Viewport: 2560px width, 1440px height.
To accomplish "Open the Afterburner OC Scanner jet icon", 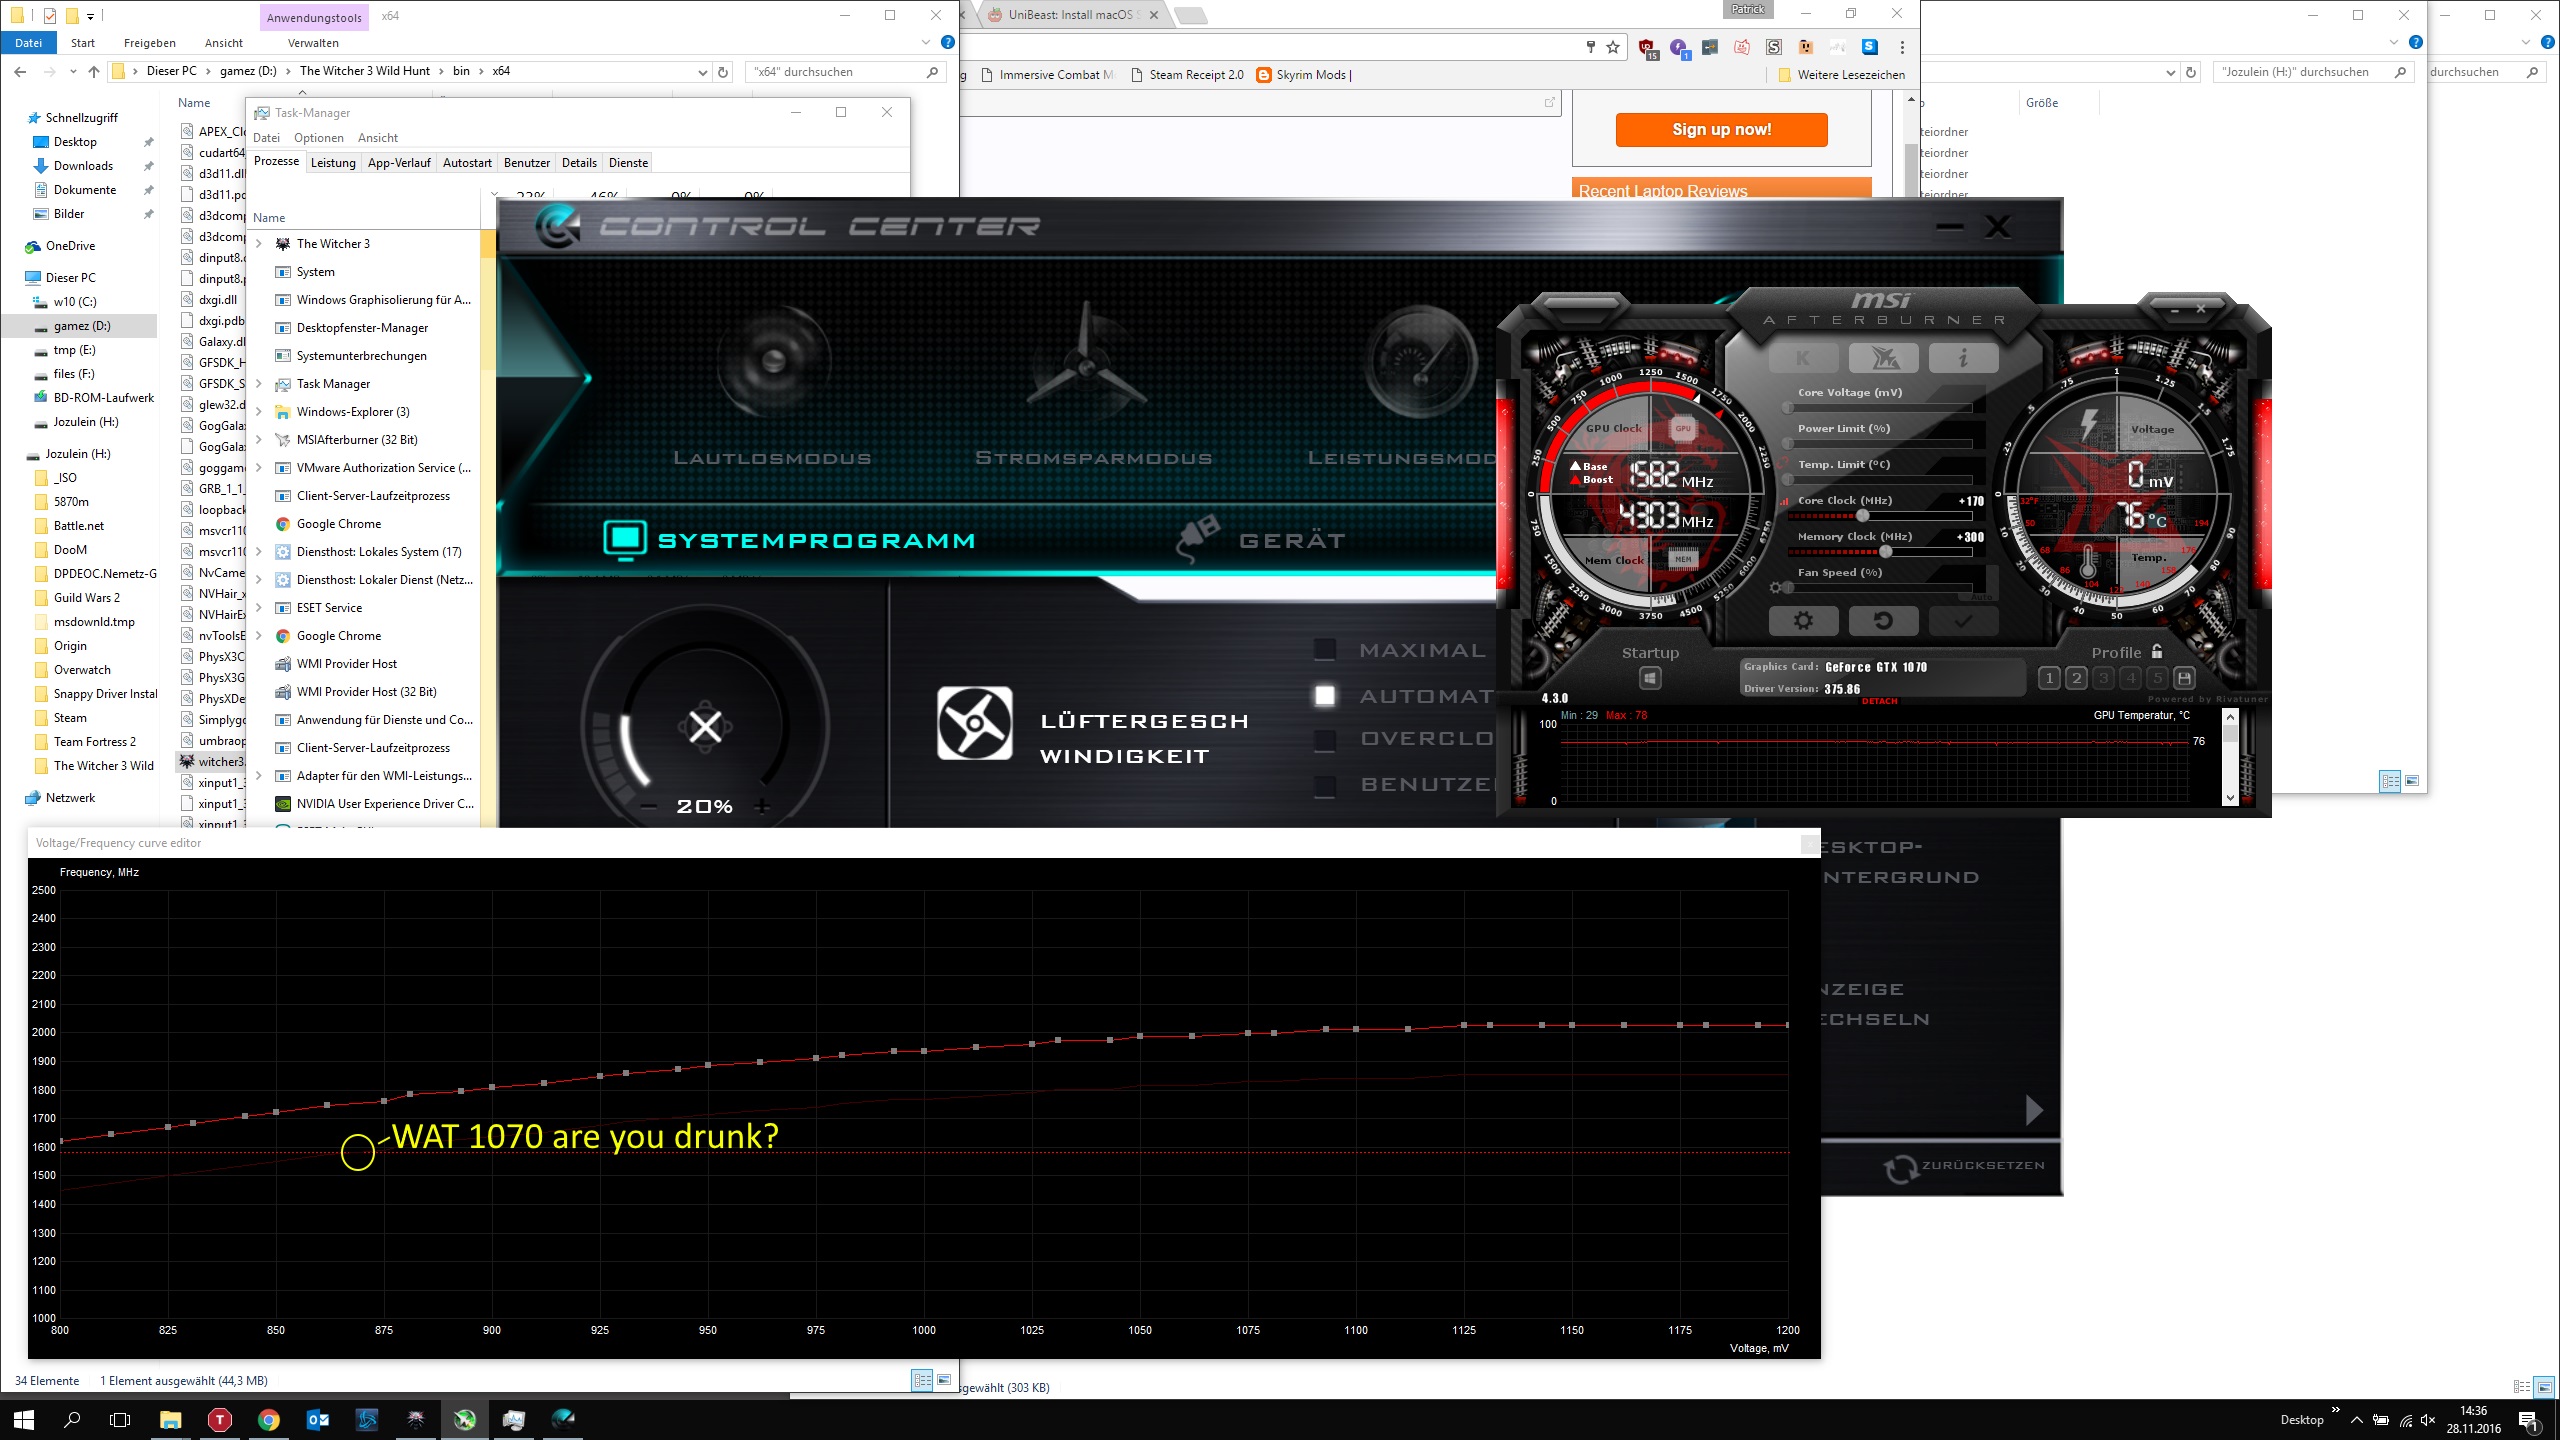I will 1883,358.
